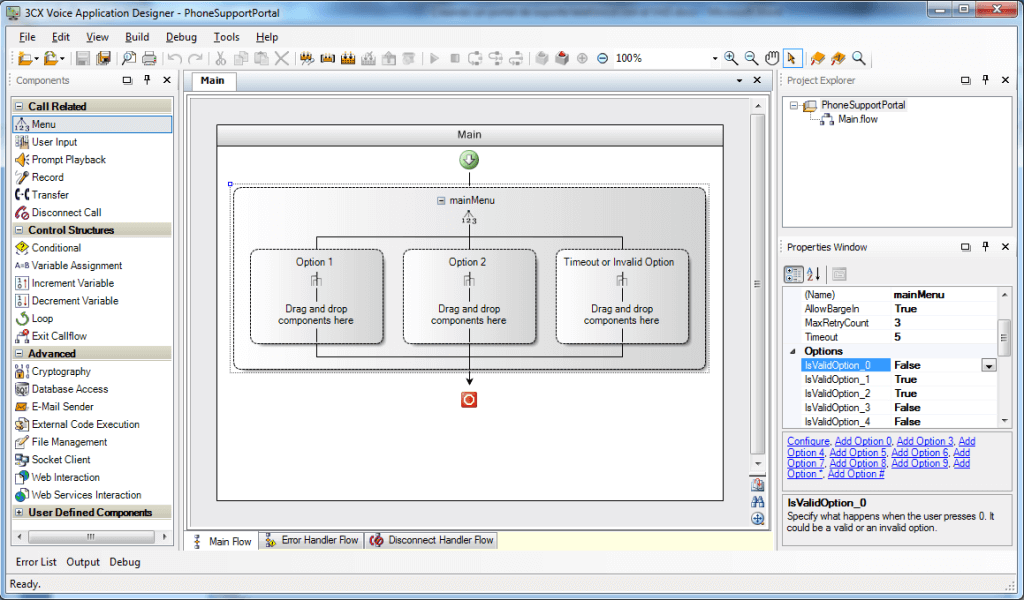This screenshot has height=600, width=1024.
Task: Collapse the Call Related section
Action: click(19, 106)
